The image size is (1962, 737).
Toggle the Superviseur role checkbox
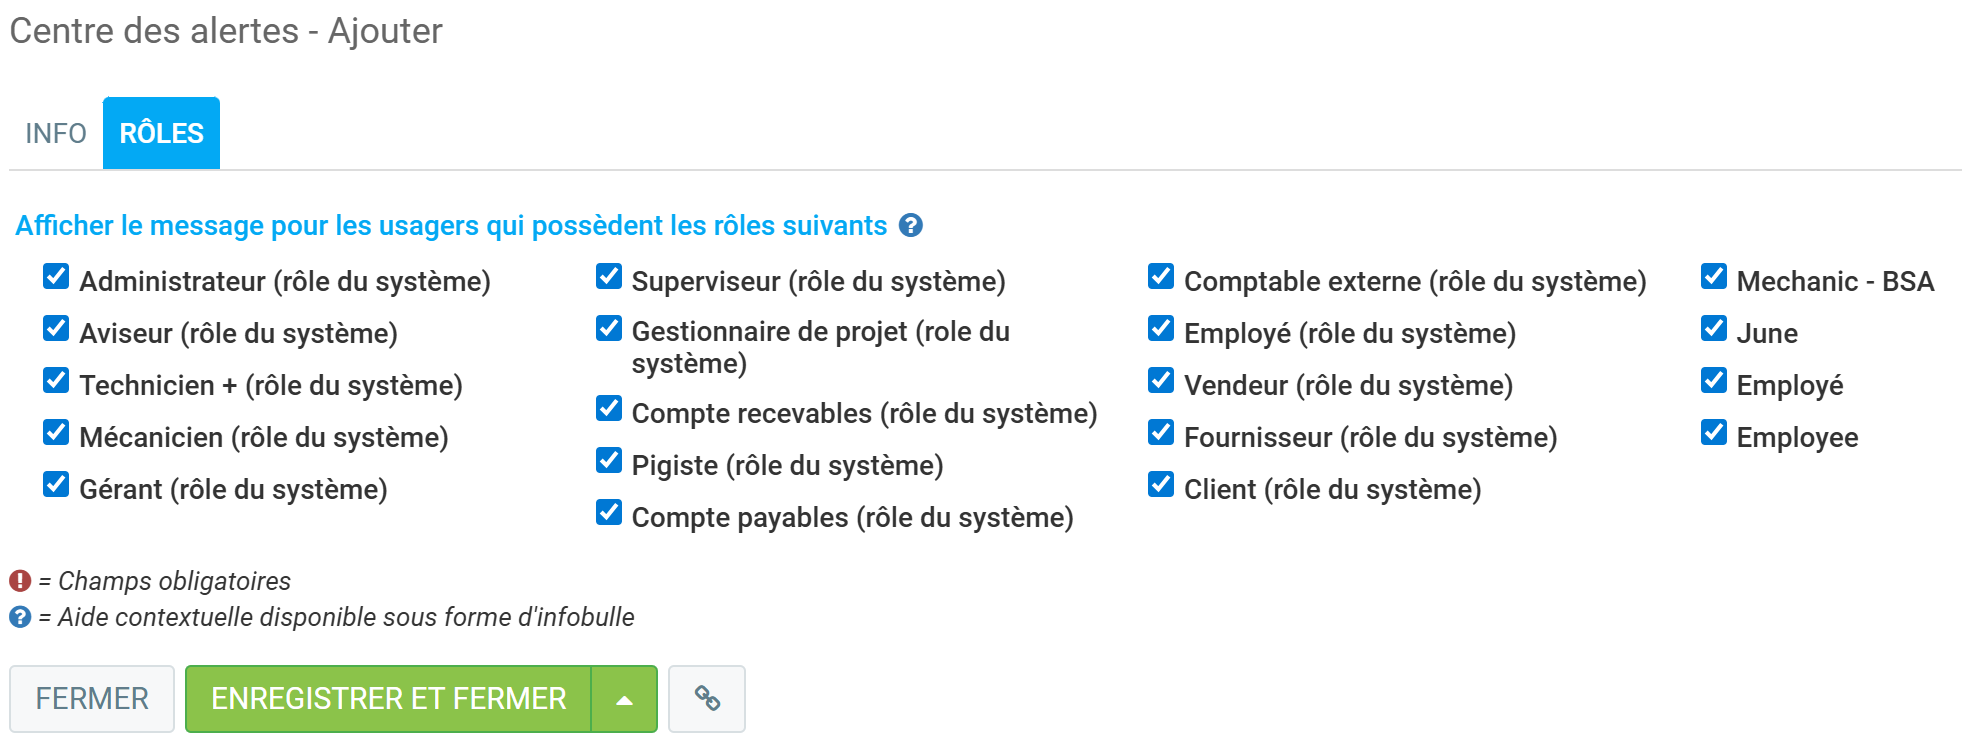tap(608, 277)
